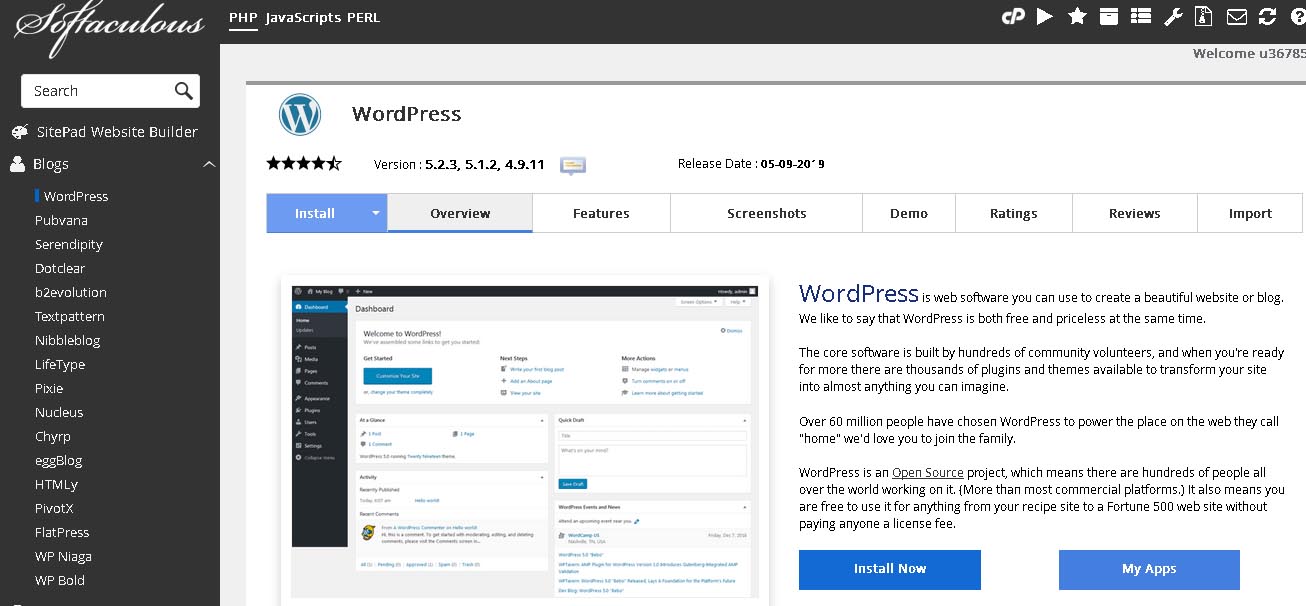The width and height of the screenshot is (1306, 606).
Task: Switch to the Features tab
Action: tap(601, 213)
